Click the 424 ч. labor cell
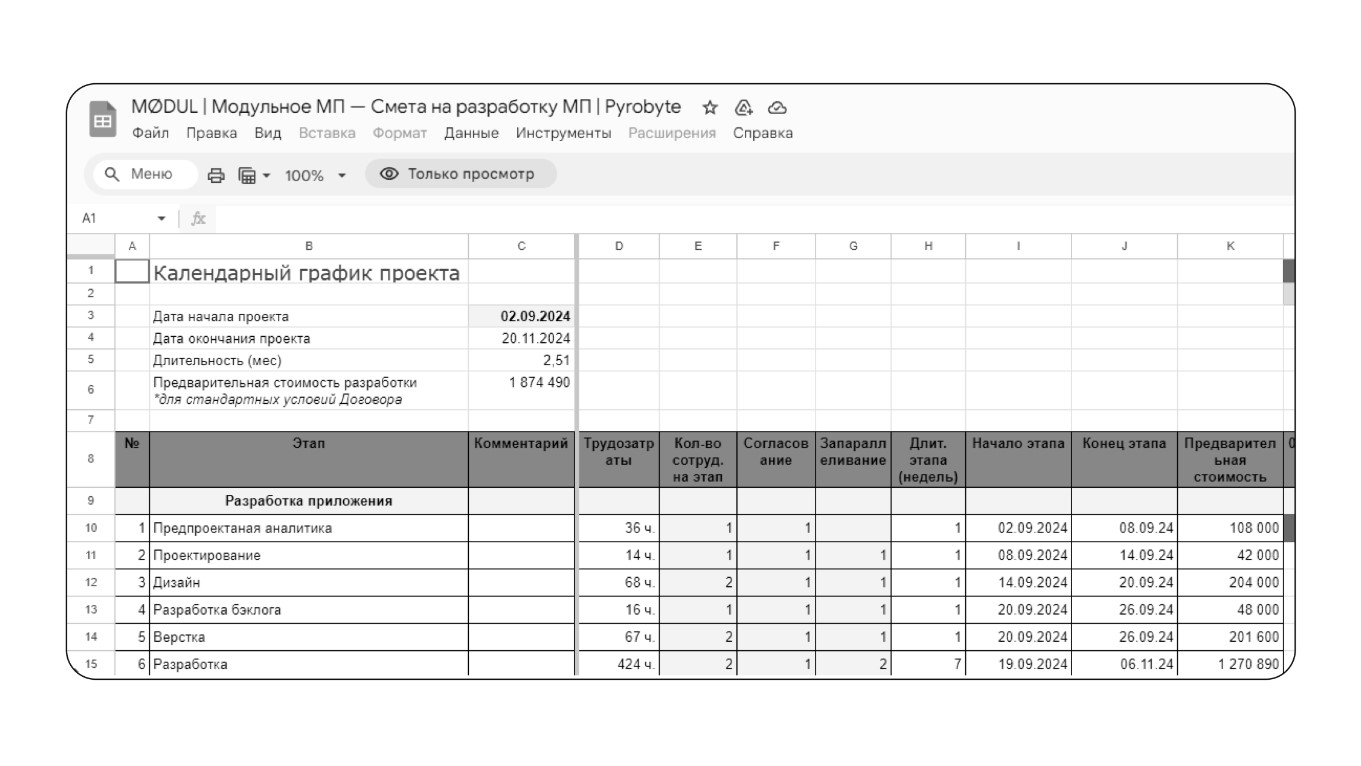Screen dimensions: 1361x766 (619, 664)
